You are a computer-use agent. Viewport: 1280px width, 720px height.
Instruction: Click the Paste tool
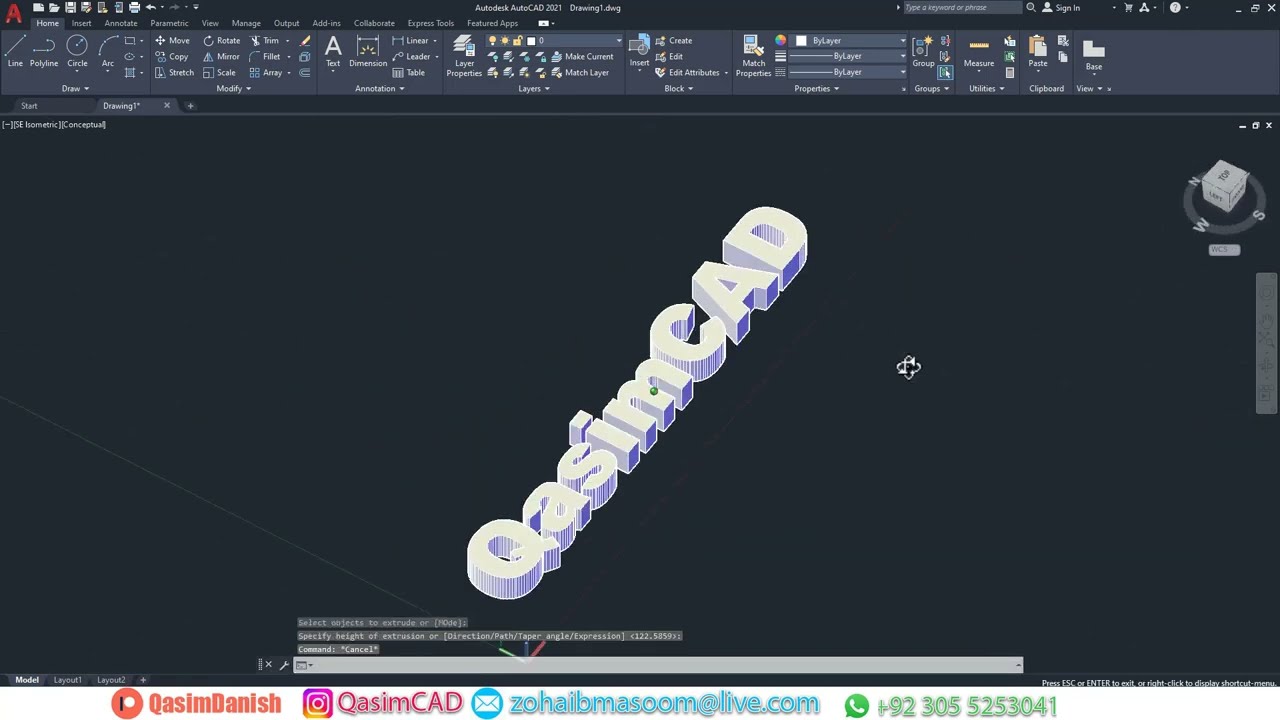(x=1038, y=52)
